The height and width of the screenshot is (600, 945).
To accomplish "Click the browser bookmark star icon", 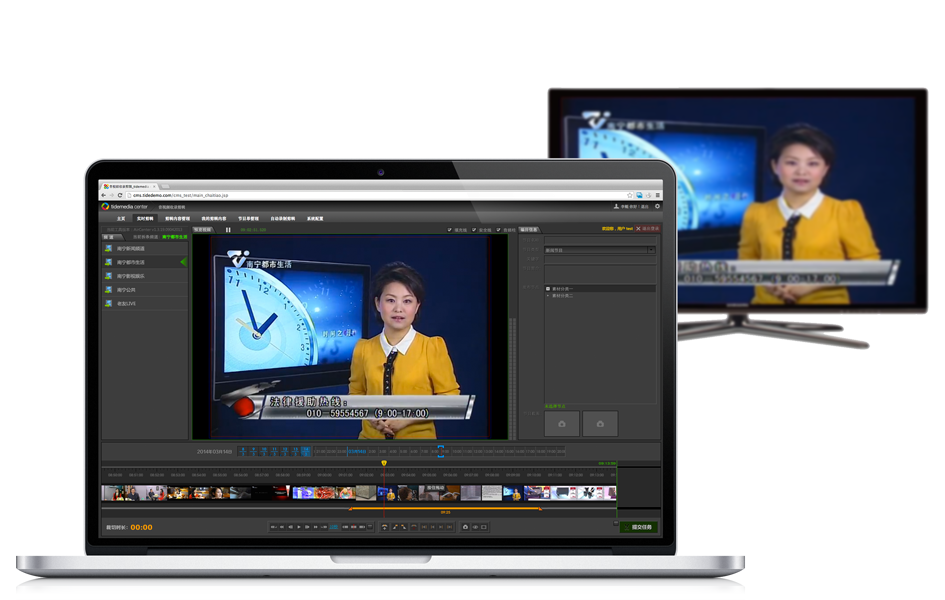I will pos(629,195).
